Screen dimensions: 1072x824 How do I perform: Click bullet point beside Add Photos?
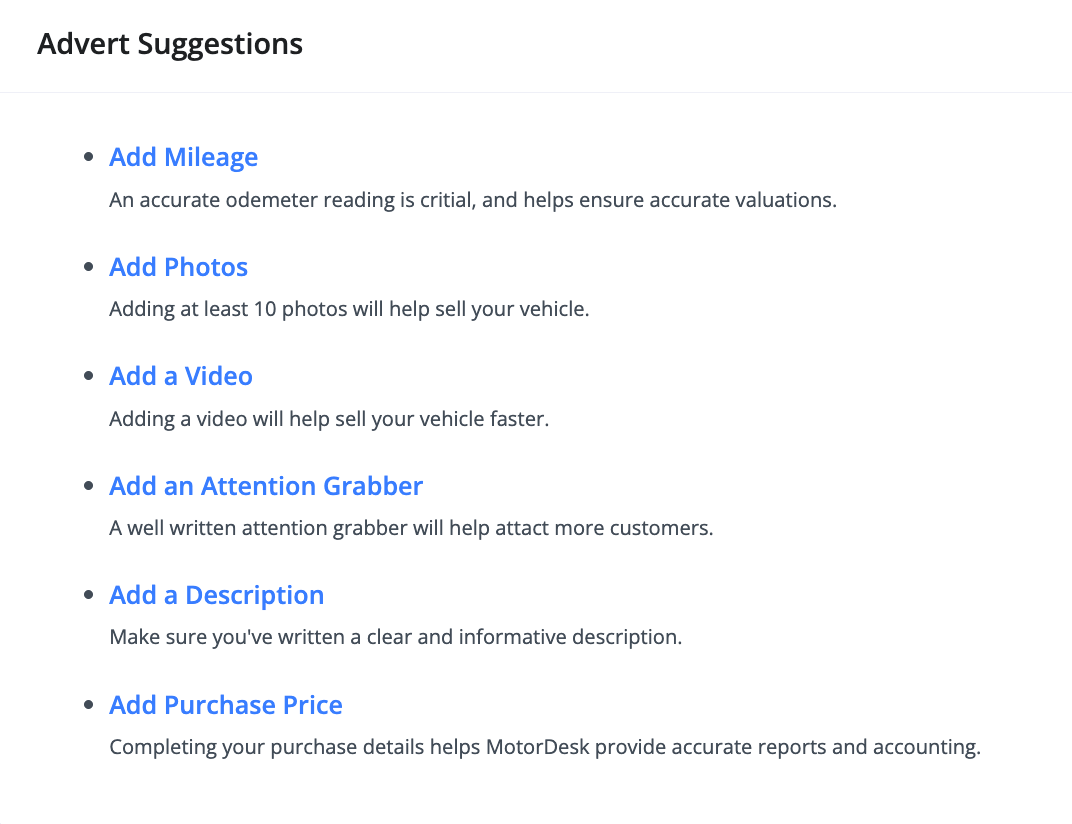(x=88, y=267)
